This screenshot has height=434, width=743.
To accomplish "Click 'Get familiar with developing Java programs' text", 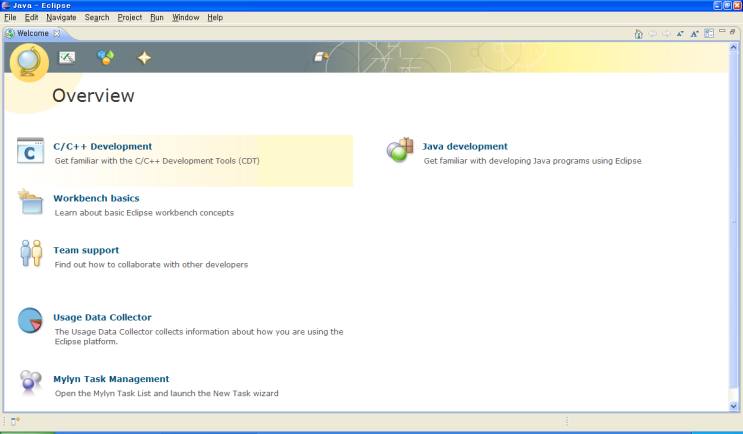I will coord(533,161).
